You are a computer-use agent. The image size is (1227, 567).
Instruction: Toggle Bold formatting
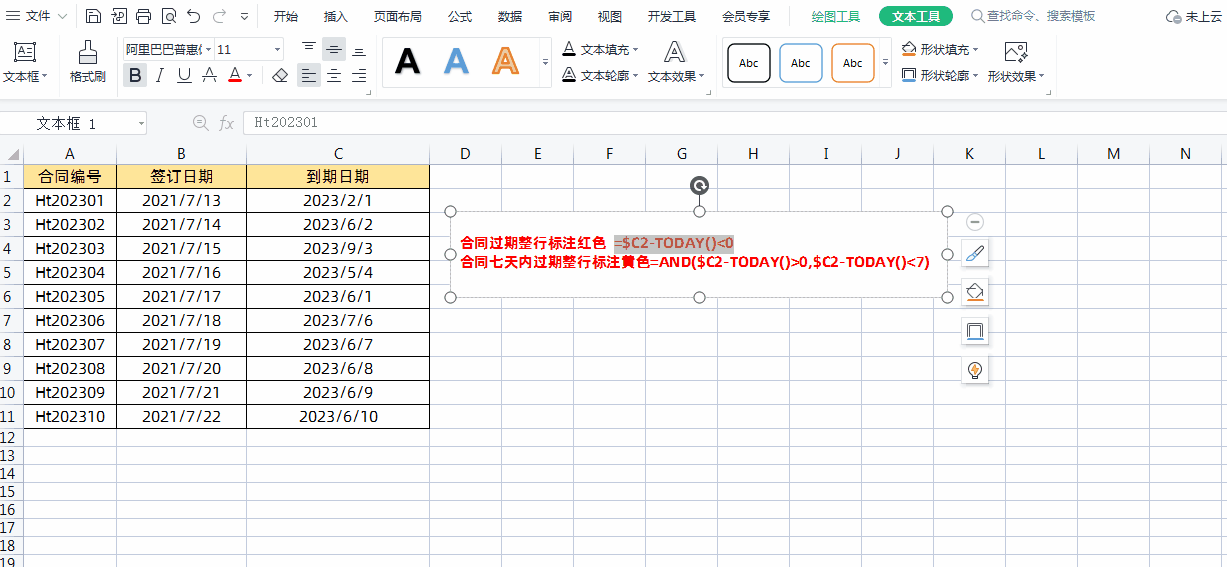click(134, 75)
